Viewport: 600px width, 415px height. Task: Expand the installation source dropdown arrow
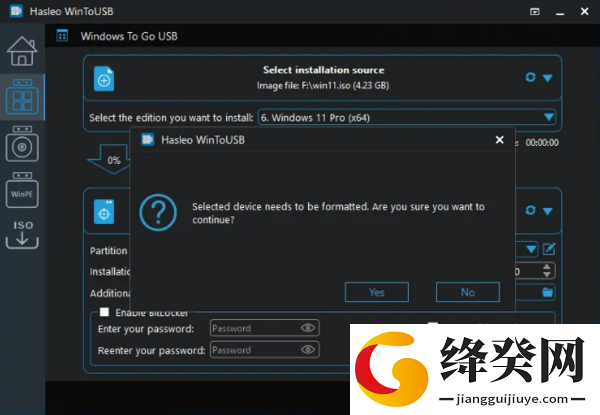tap(548, 78)
